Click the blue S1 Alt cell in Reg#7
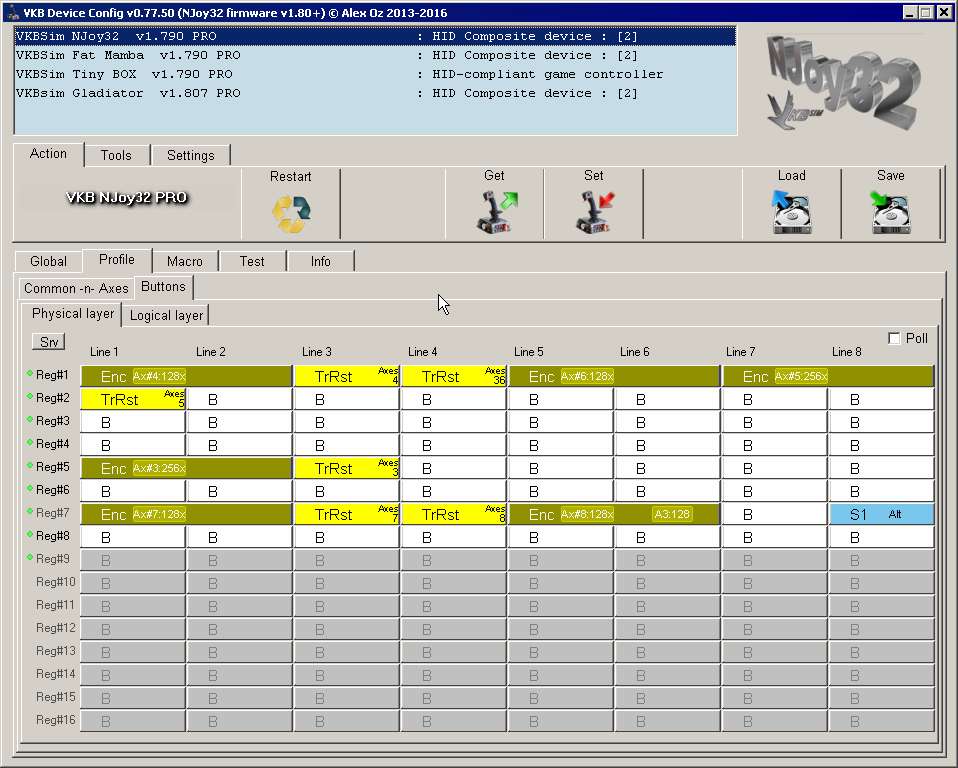958x768 pixels. [882, 514]
